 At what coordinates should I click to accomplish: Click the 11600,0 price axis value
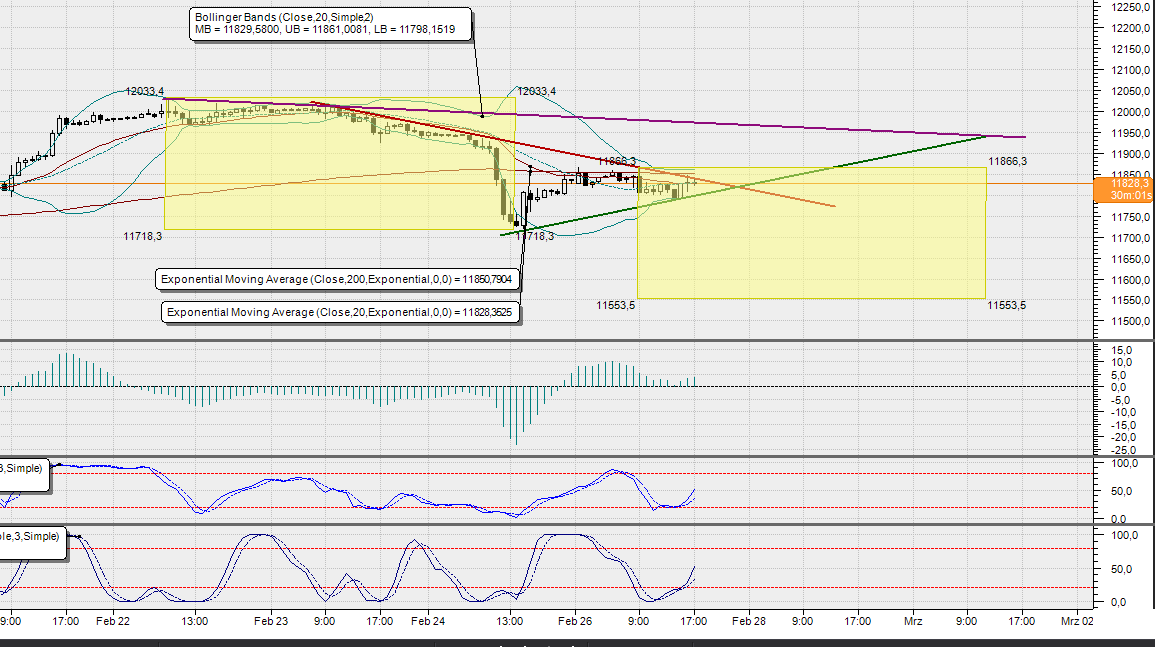click(x=1131, y=280)
